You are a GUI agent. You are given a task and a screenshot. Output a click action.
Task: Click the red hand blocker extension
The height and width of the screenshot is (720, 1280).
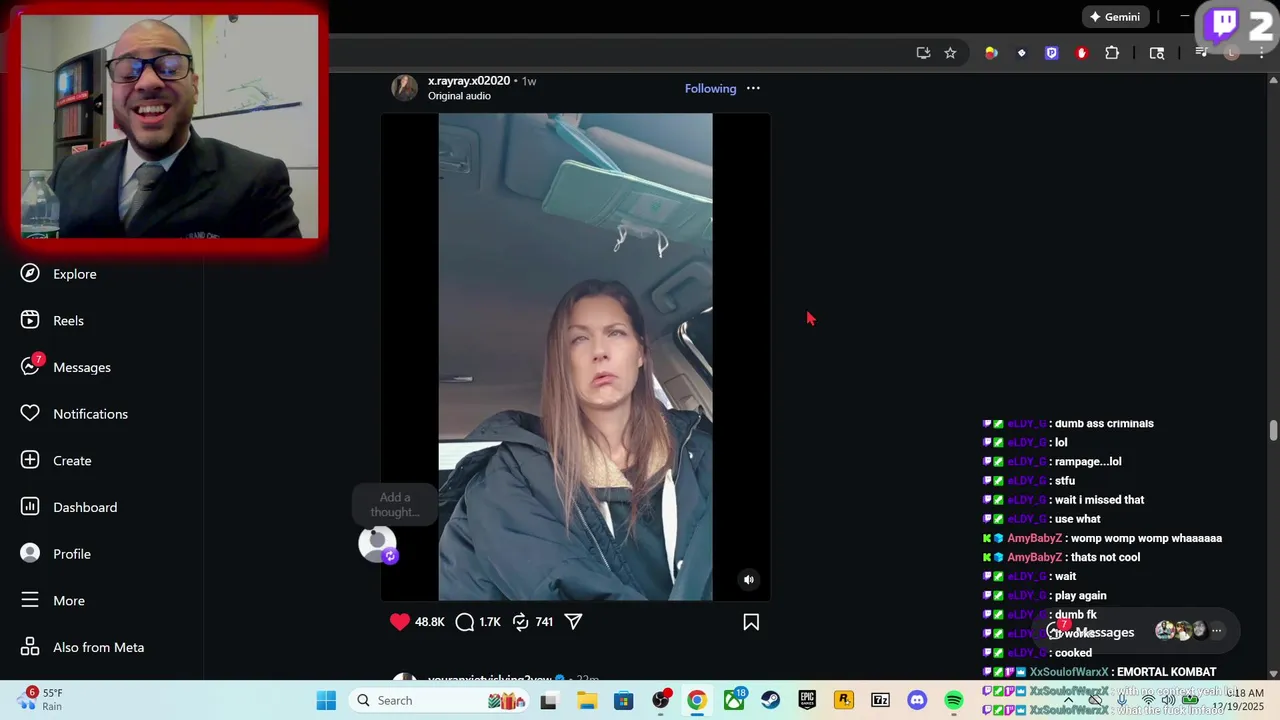pyautogui.click(x=1081, y=53)
